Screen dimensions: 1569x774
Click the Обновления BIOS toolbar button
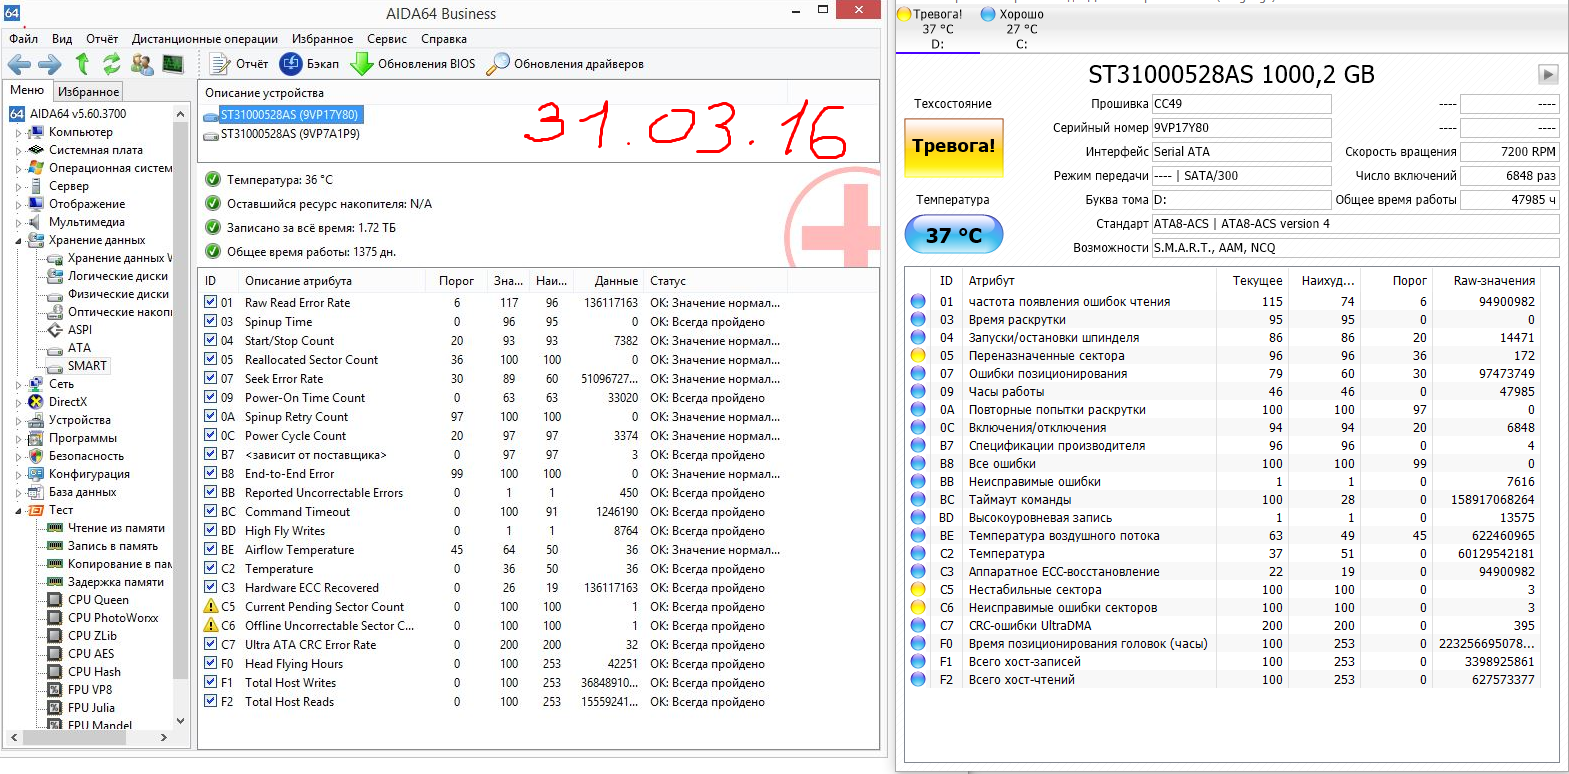pyautogui.click(x=413, y=64)
